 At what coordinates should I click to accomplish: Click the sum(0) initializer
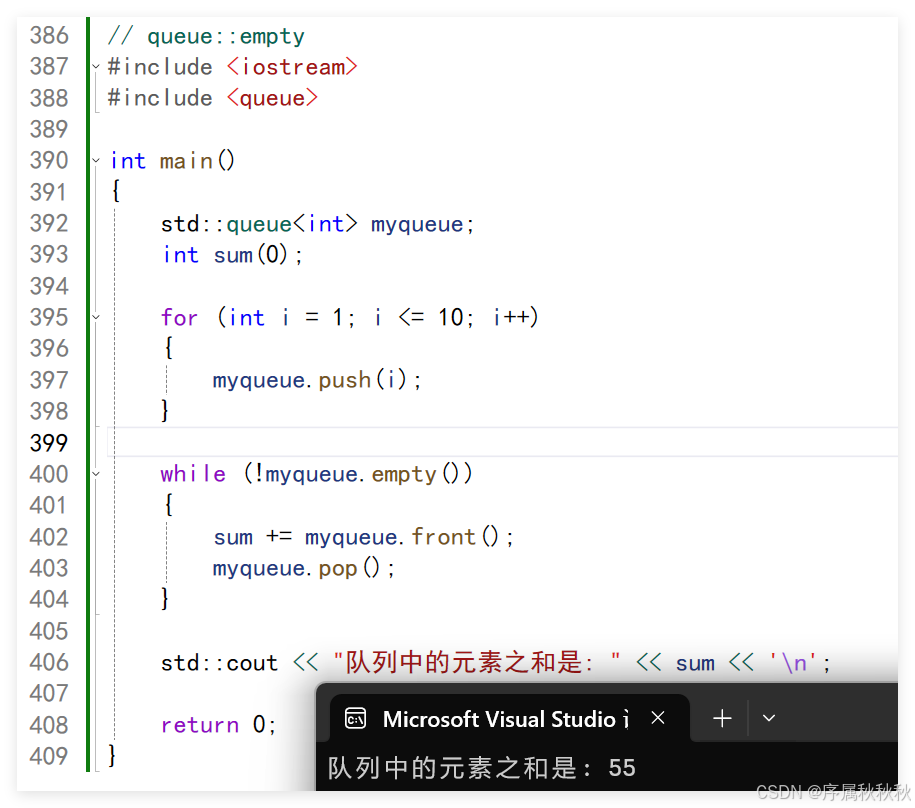point(252,255)
